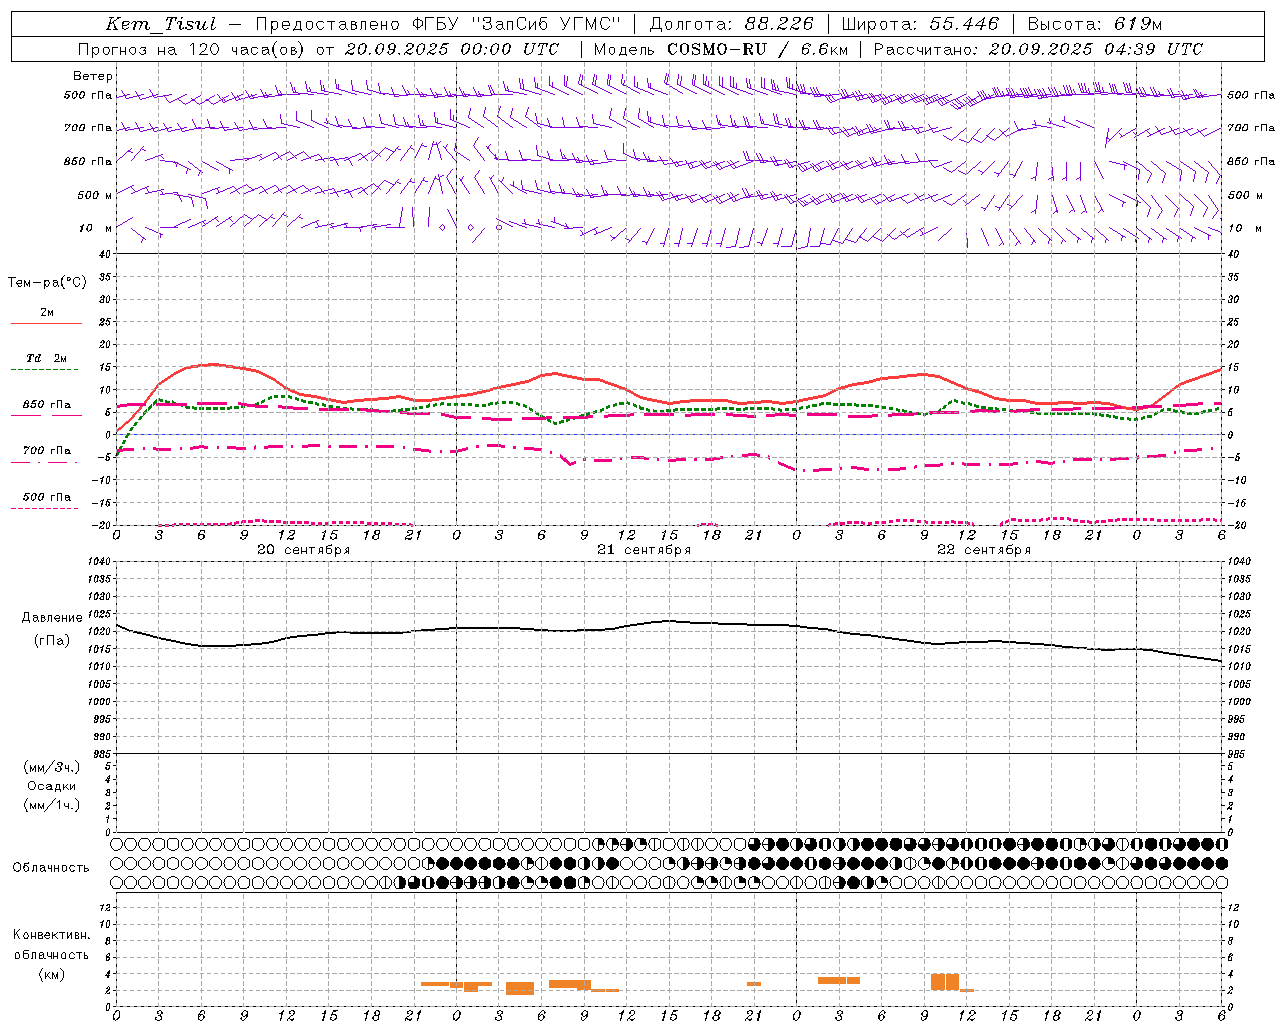Click the 22 сентября date label
This screenshot has height=1024, width=1280.
[x=983, y=549]
